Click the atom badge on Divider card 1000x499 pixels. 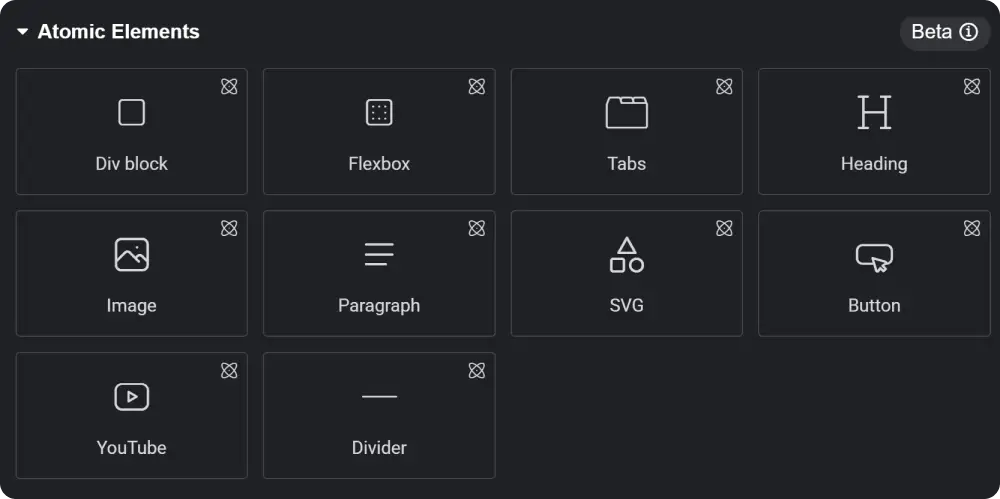477,371
